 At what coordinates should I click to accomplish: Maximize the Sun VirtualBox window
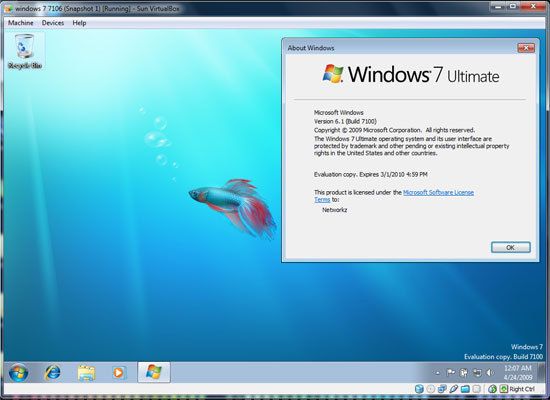pos(513,6)
